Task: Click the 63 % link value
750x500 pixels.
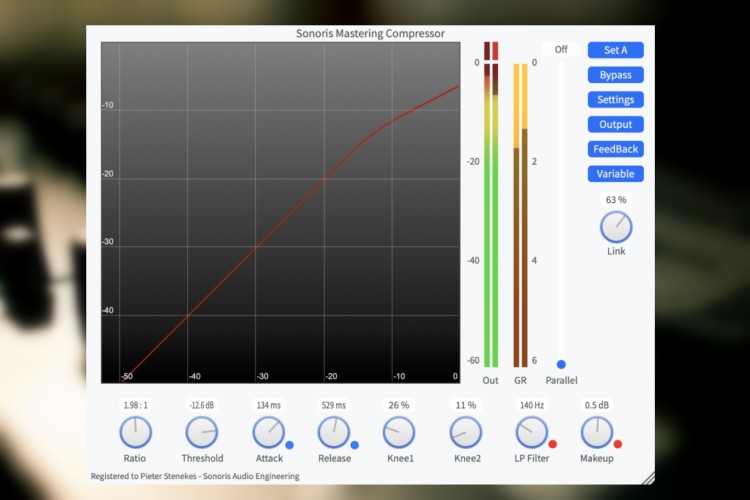Action: pos(616,200)
